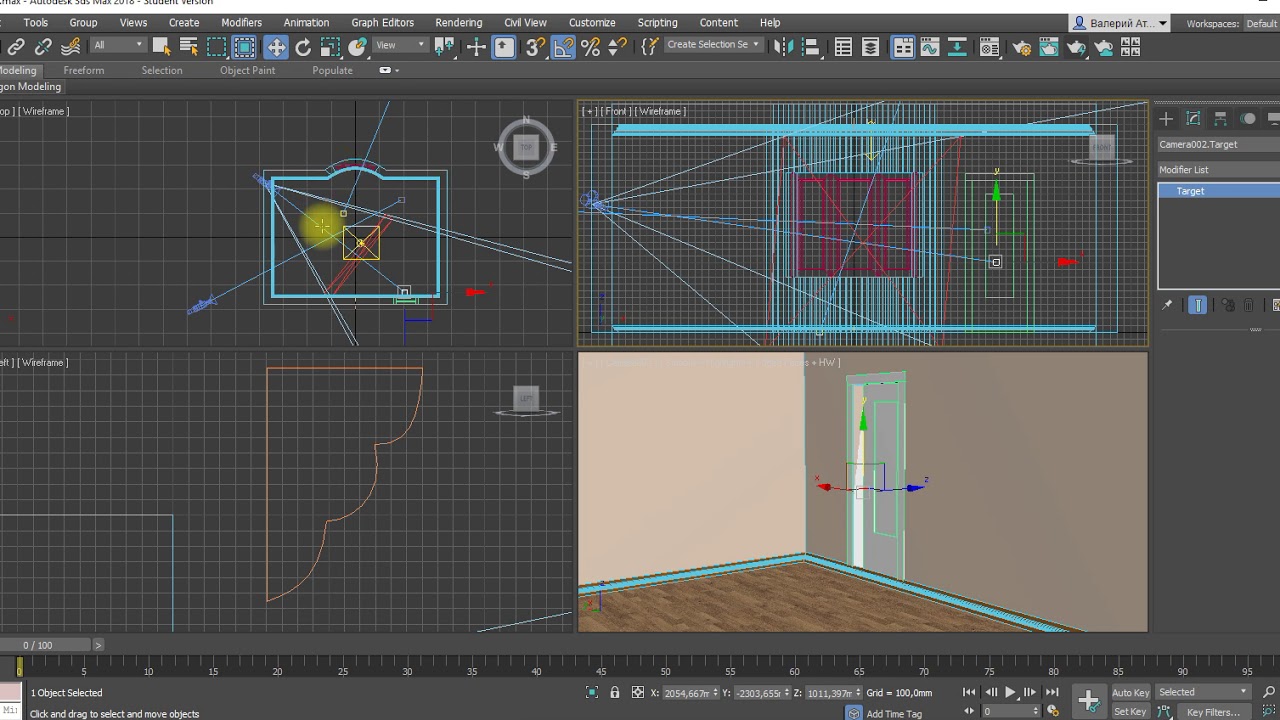
Task: Switch to the Freeform ribbon tab
Action: click(83, 70)
